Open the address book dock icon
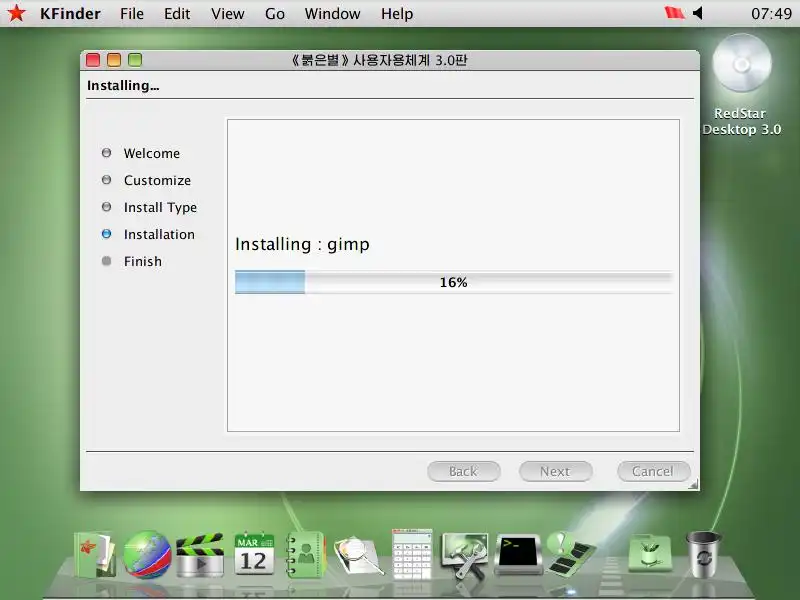Image resolution: width=800 pixels, height=600 pixels. pyautogui.click(x=305, y=555)
